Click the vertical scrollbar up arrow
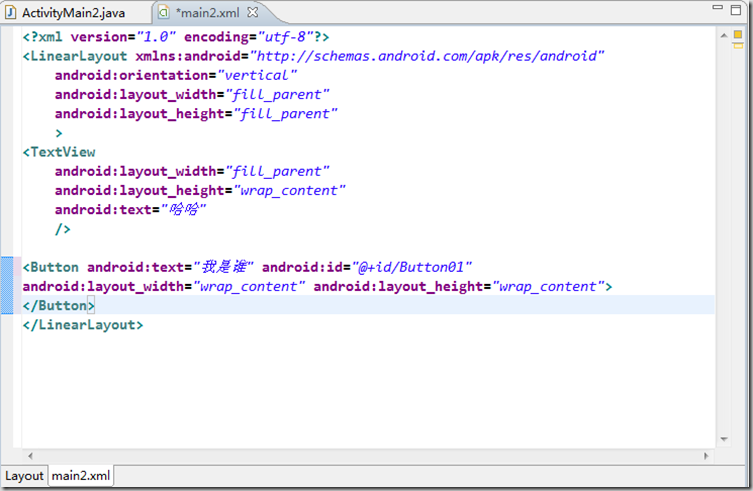The height and width of the screenshot is (491, 753). coord(723,36)
